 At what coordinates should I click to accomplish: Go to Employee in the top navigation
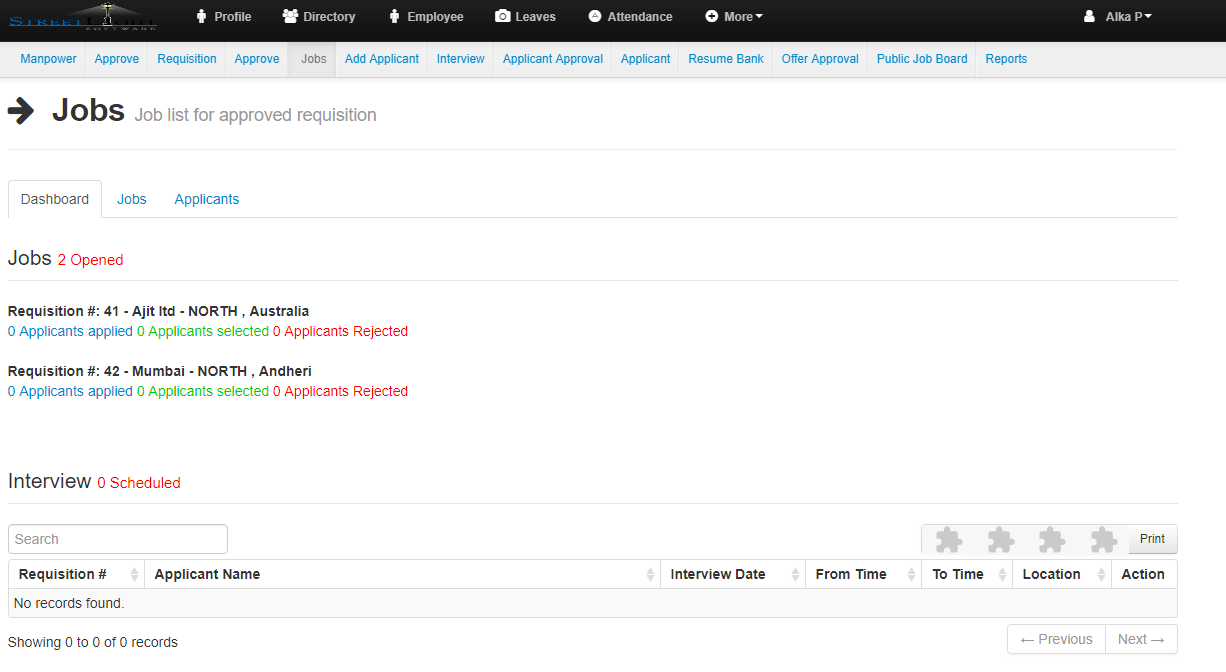425,17
